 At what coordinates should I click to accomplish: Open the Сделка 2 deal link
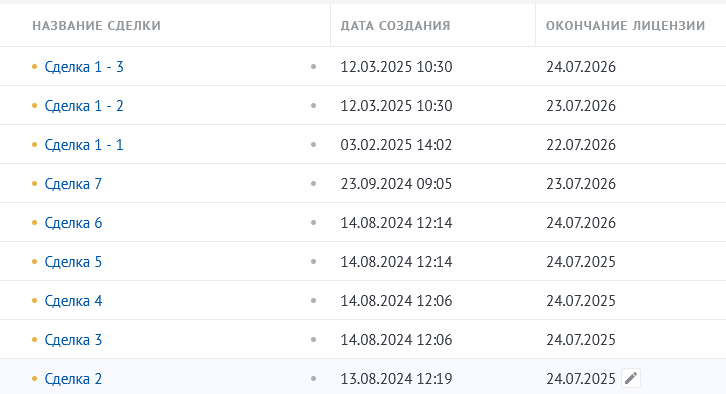(73, 379)
